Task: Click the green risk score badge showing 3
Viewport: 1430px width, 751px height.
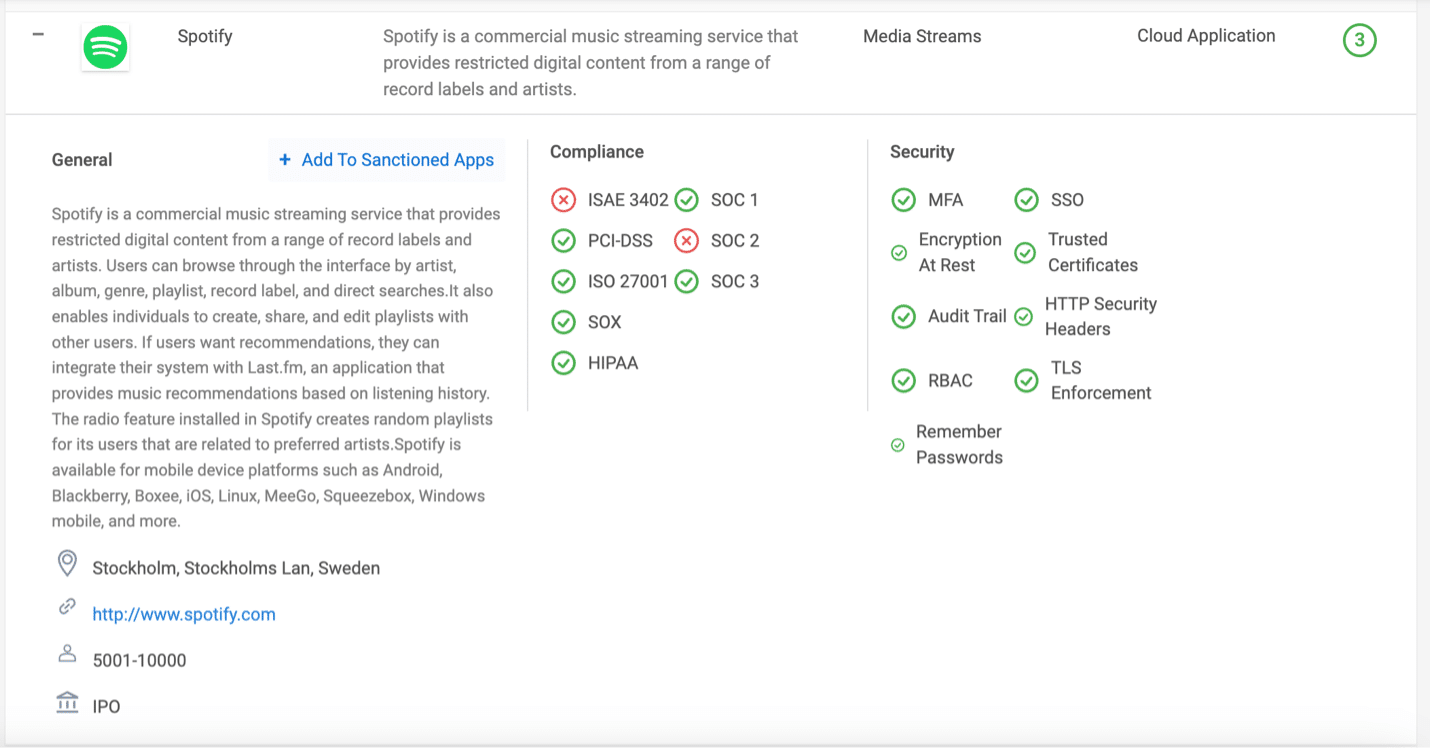Action: click(1359, 41)
